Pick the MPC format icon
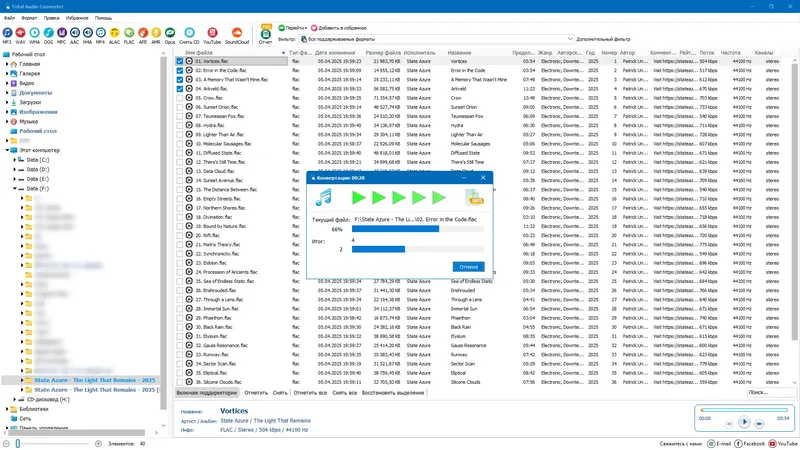This screenshot has height=450, width=800. (x=61, y=33)
